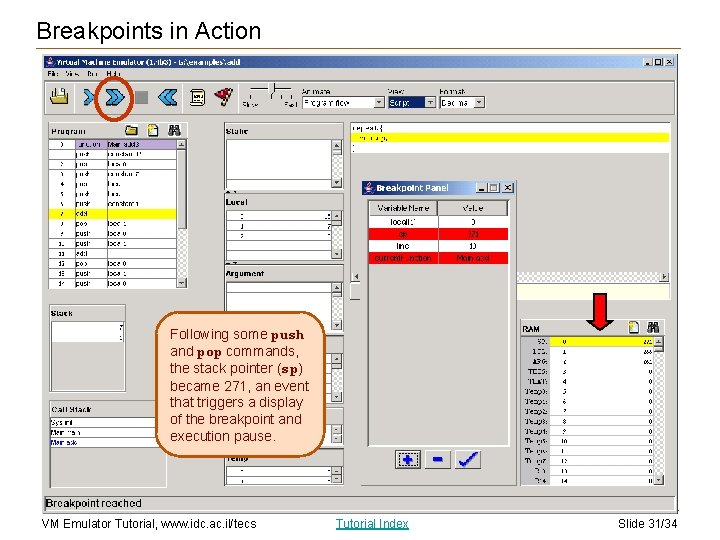This screenshot has width=720, height=540.
Task: Rewind the program with the back double-arrow
Action: click(x=168, y=97)
